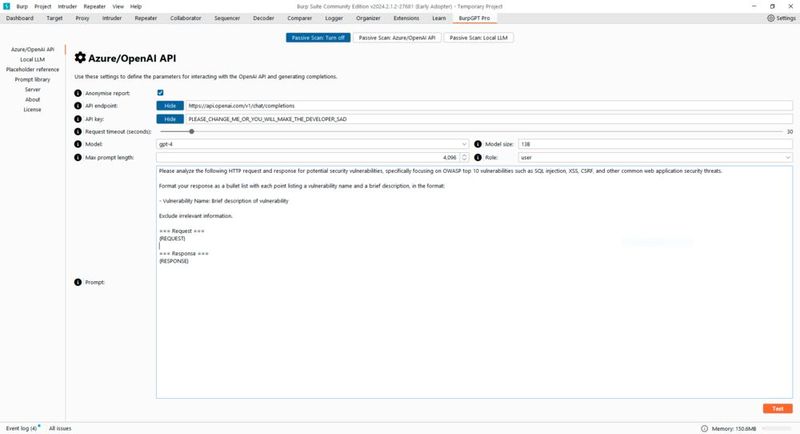Click into the API key field

tap(489, 119)
